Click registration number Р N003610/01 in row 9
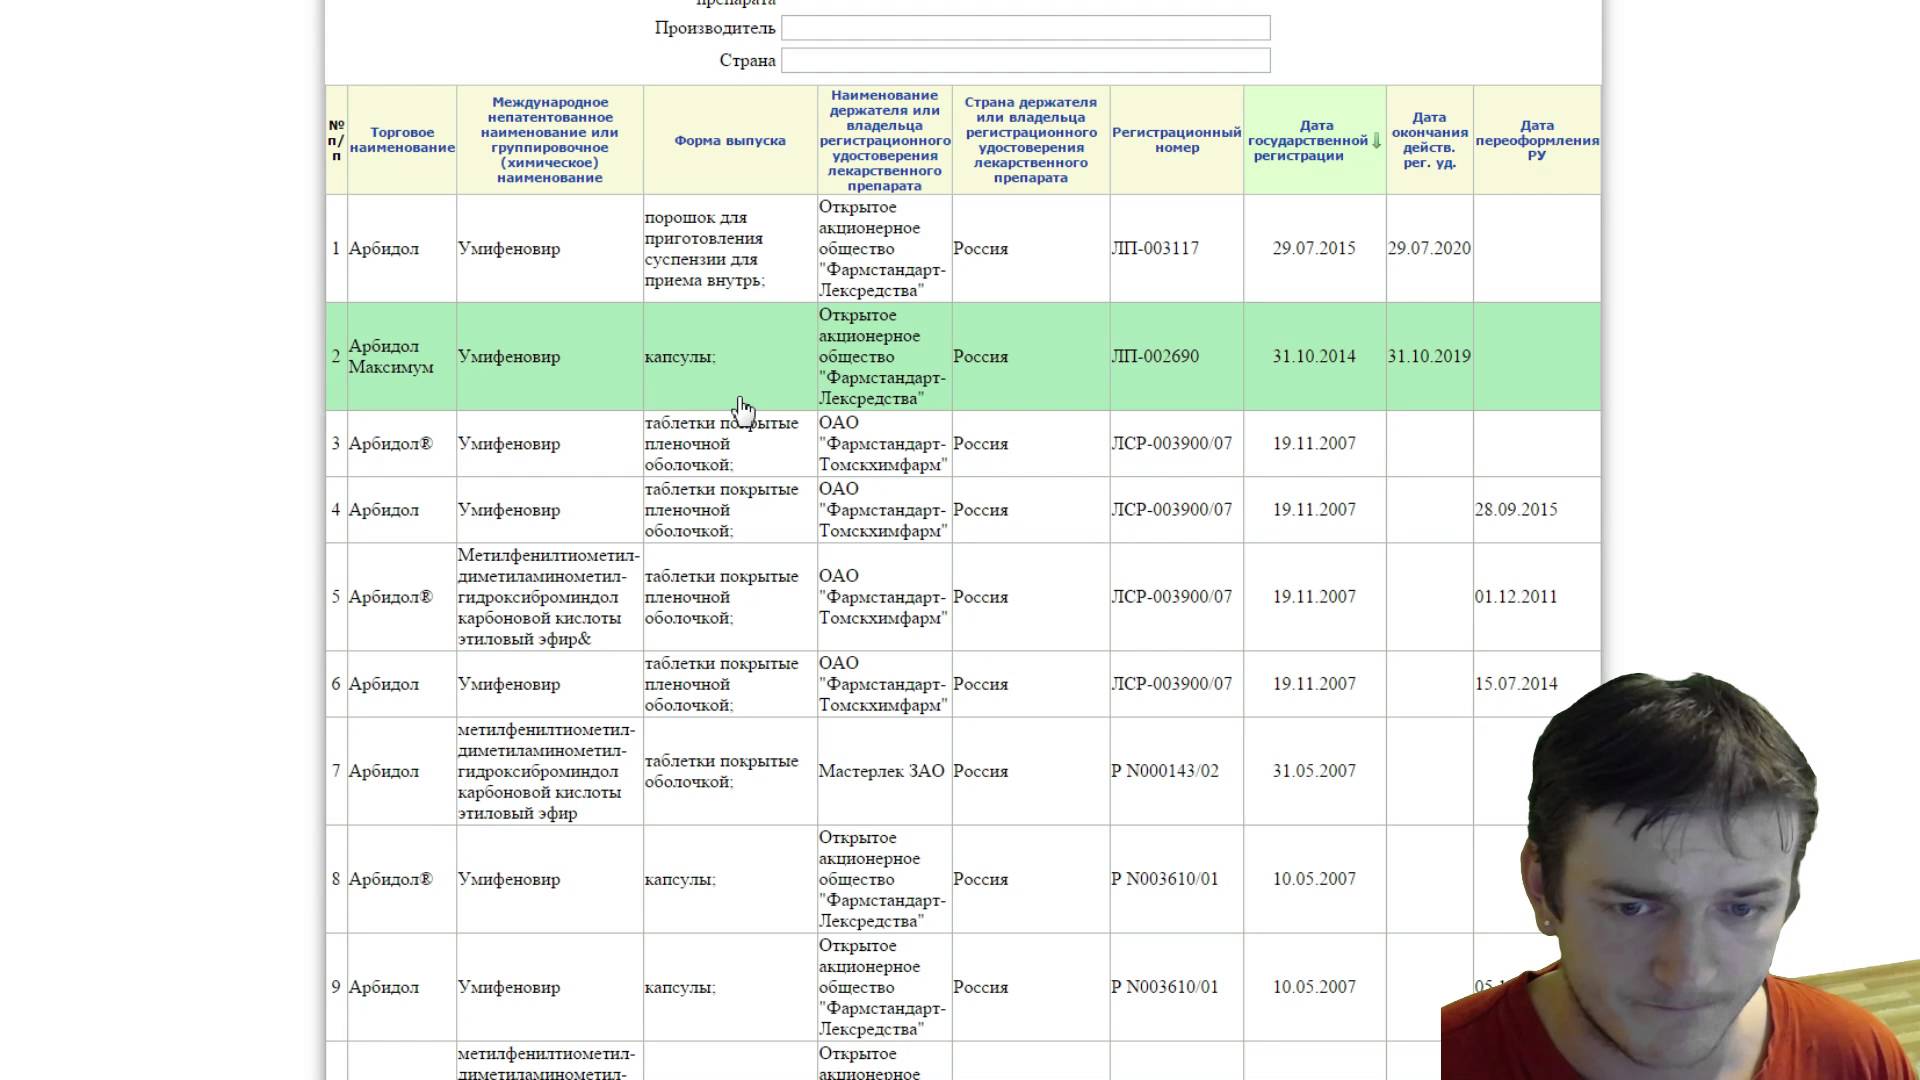The width and height of the screenshot is (1920, 1080). pos(1165,987)
